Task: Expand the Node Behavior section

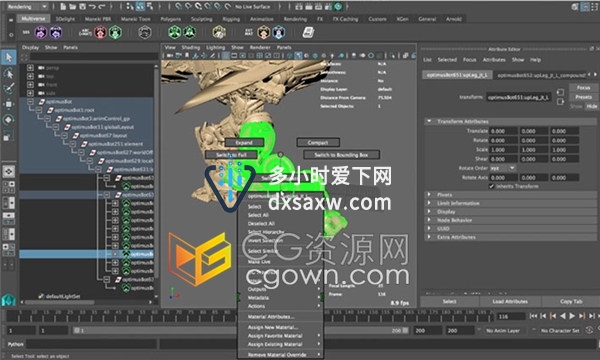Action: point(429,220)
